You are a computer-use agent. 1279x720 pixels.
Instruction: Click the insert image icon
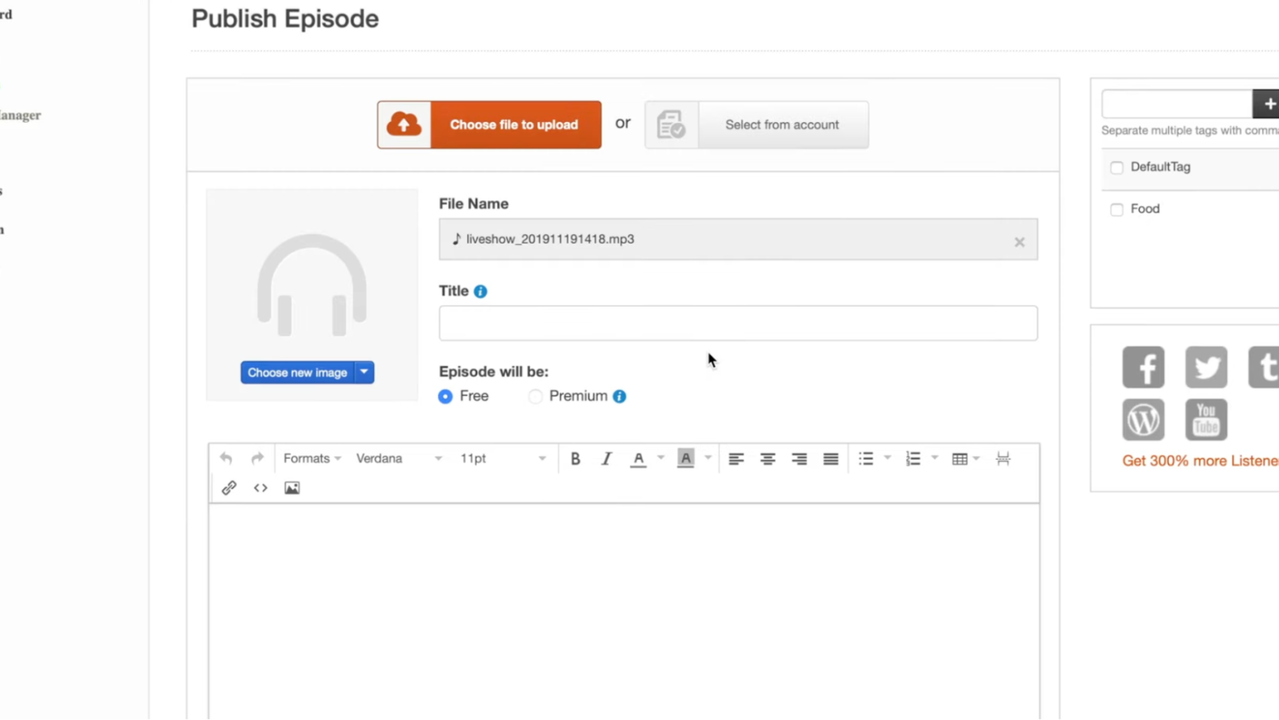pos(292,488)
